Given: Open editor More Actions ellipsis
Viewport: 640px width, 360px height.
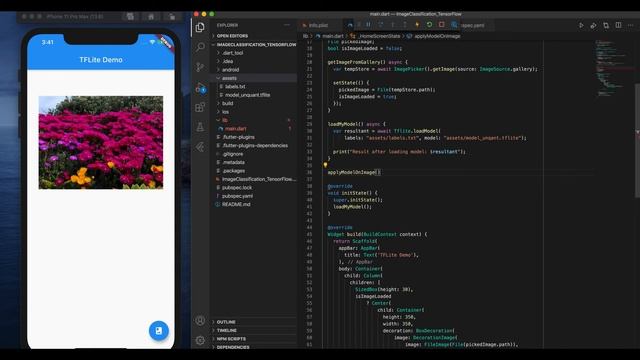Looking at the screenshot, I should point(631,25).
